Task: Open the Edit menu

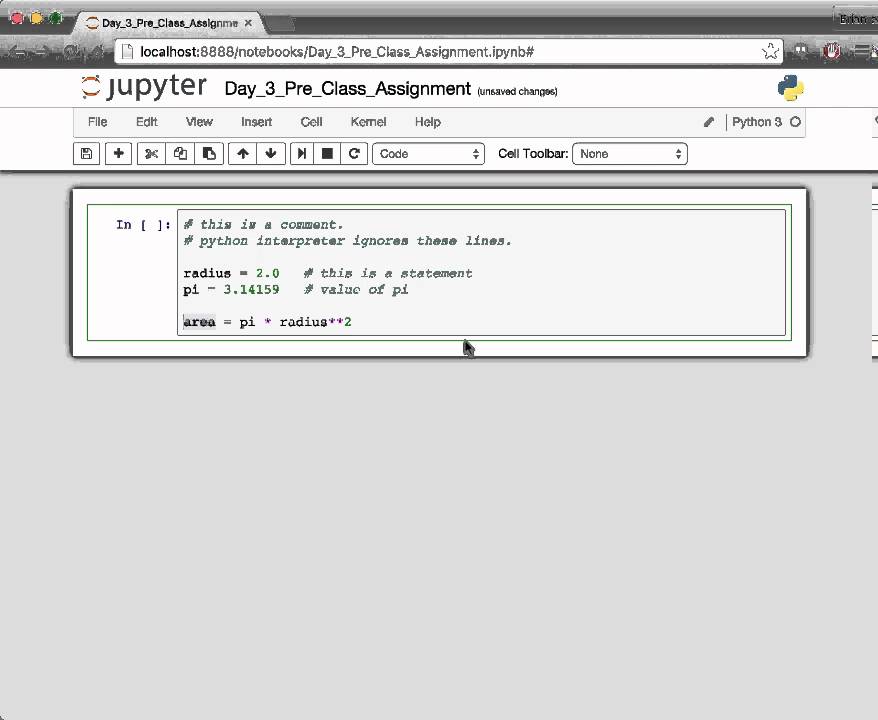Action: 147,122
